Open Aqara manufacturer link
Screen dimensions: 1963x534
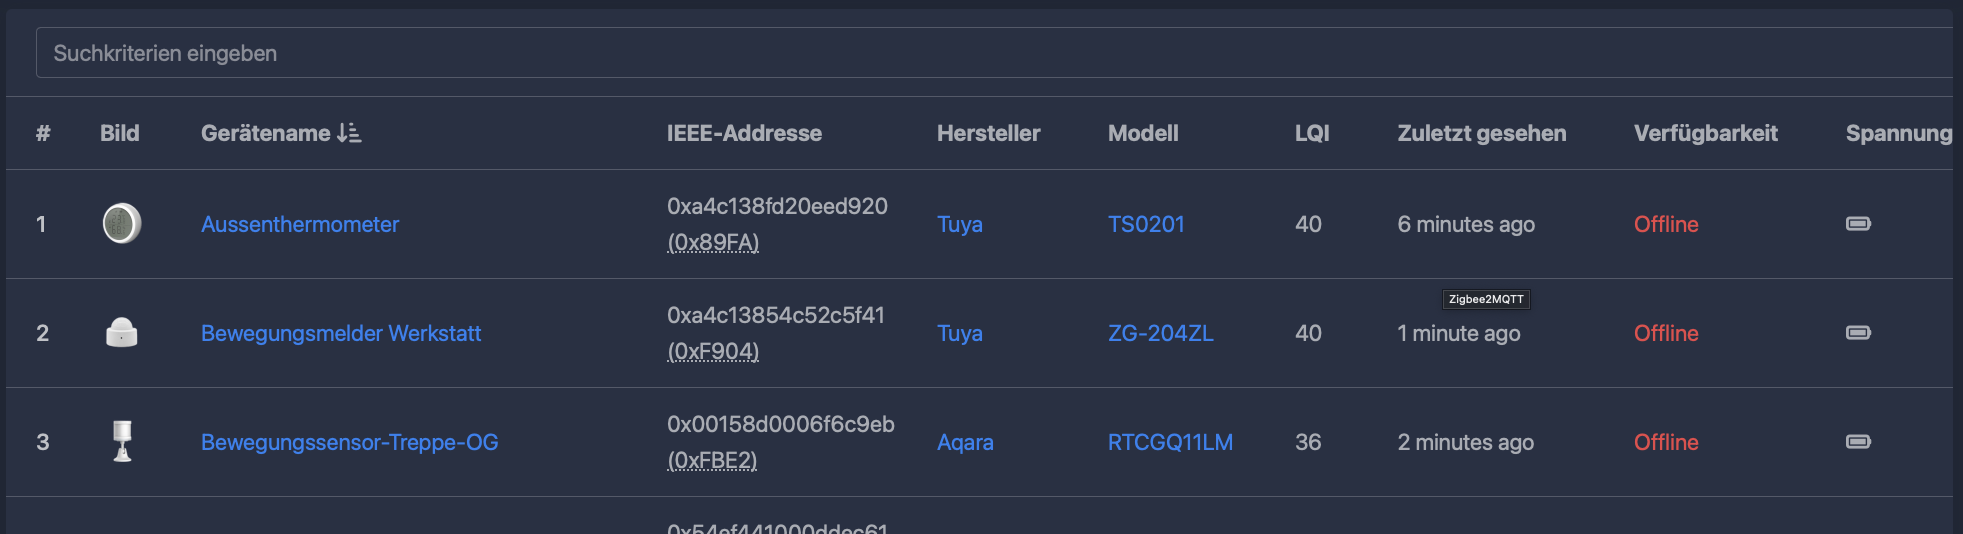click(x=965, y=442)
